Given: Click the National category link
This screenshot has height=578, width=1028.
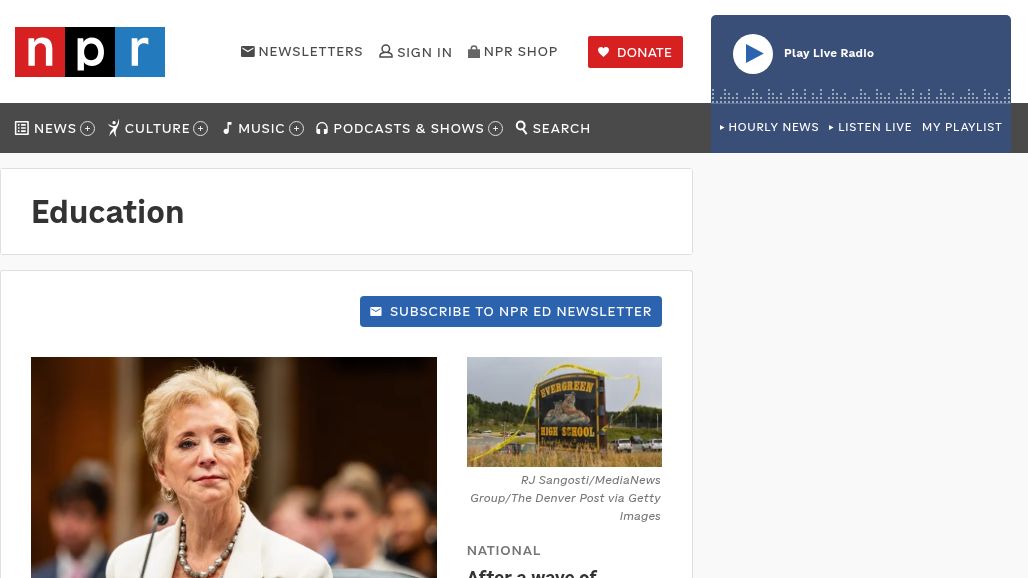Looking at the screenshot, I should point(504,550).
